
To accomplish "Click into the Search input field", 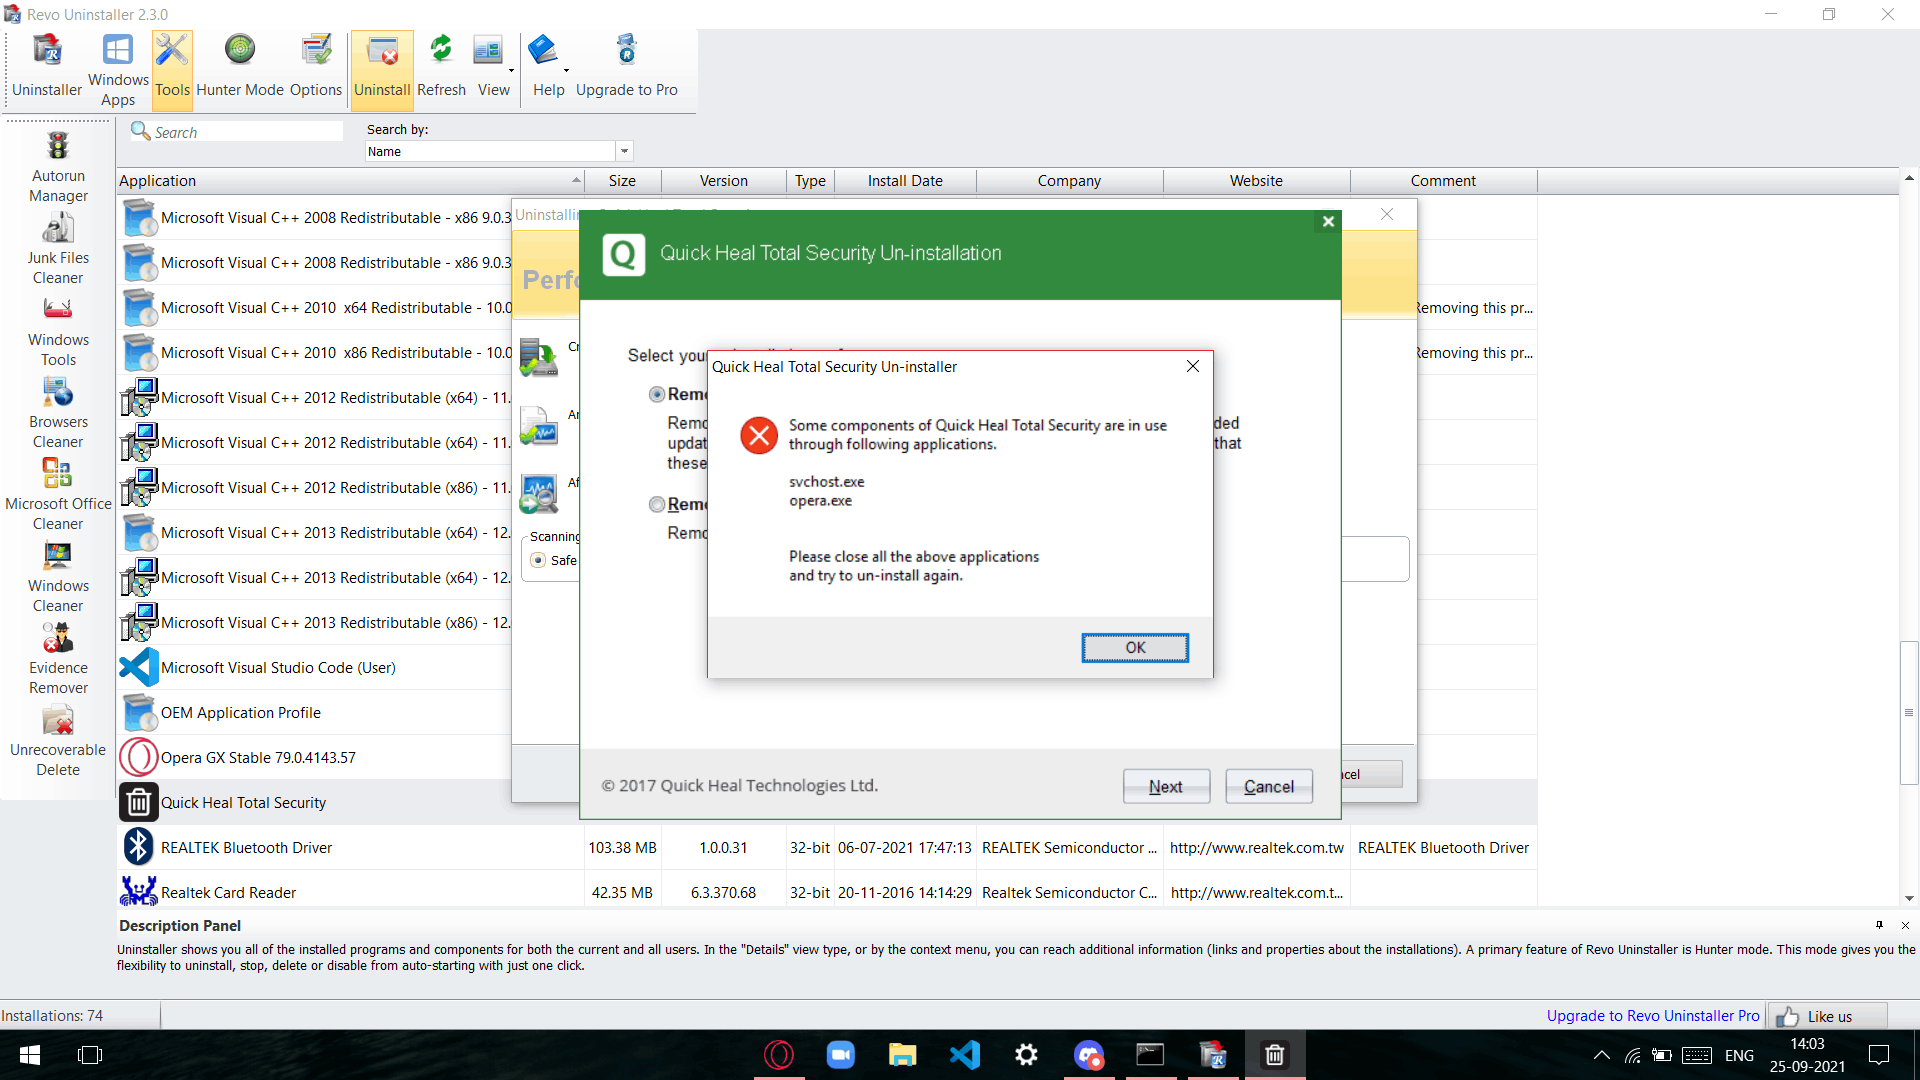I will click(x=245, y=132).
